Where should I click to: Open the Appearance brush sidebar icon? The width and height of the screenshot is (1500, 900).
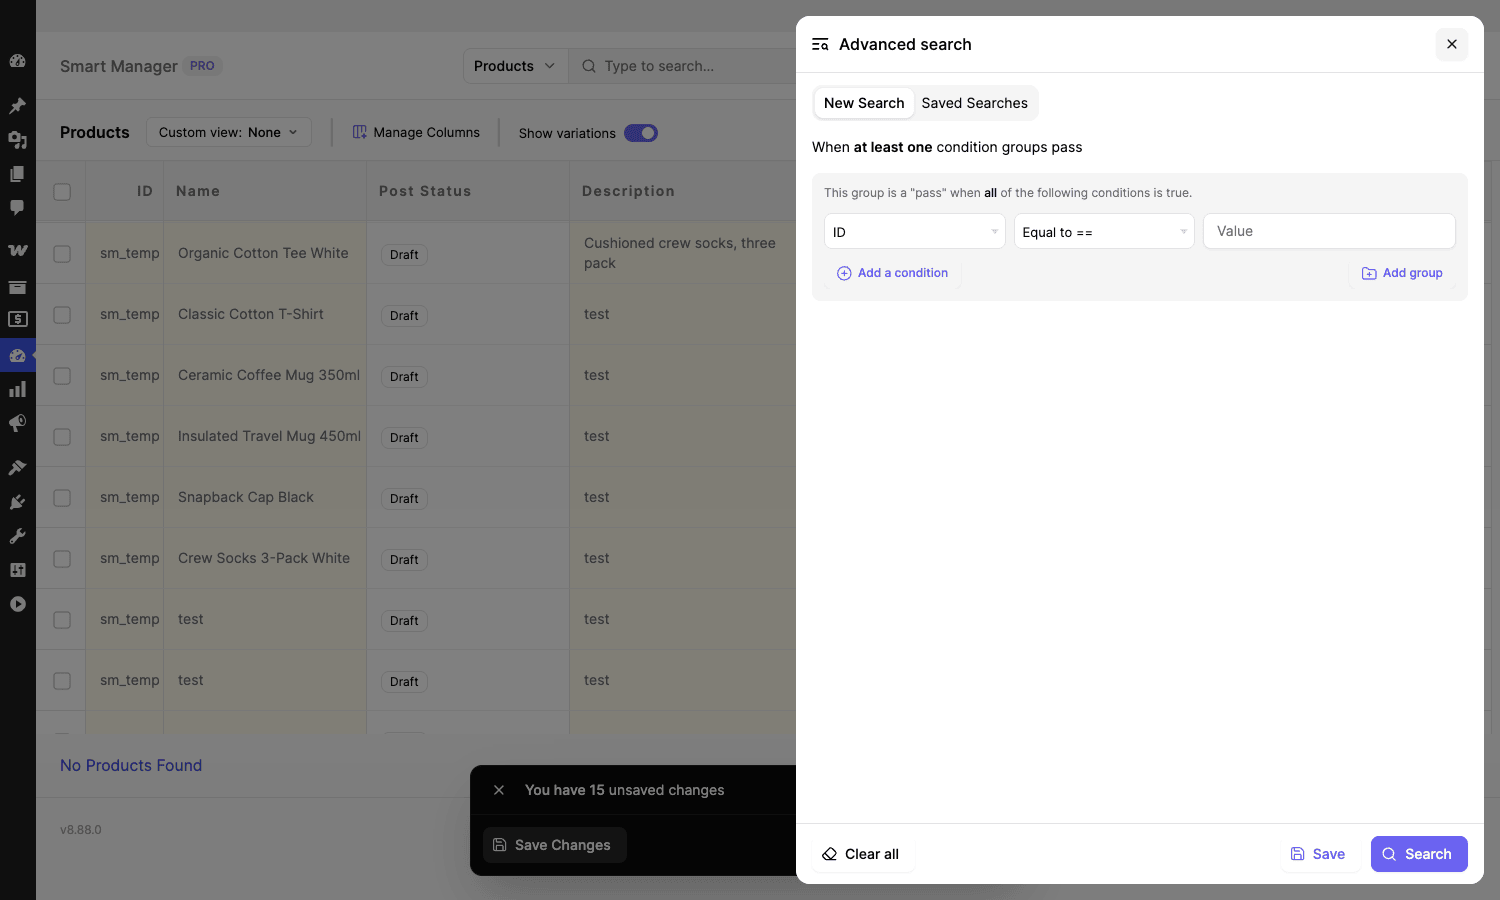point(17,467)
